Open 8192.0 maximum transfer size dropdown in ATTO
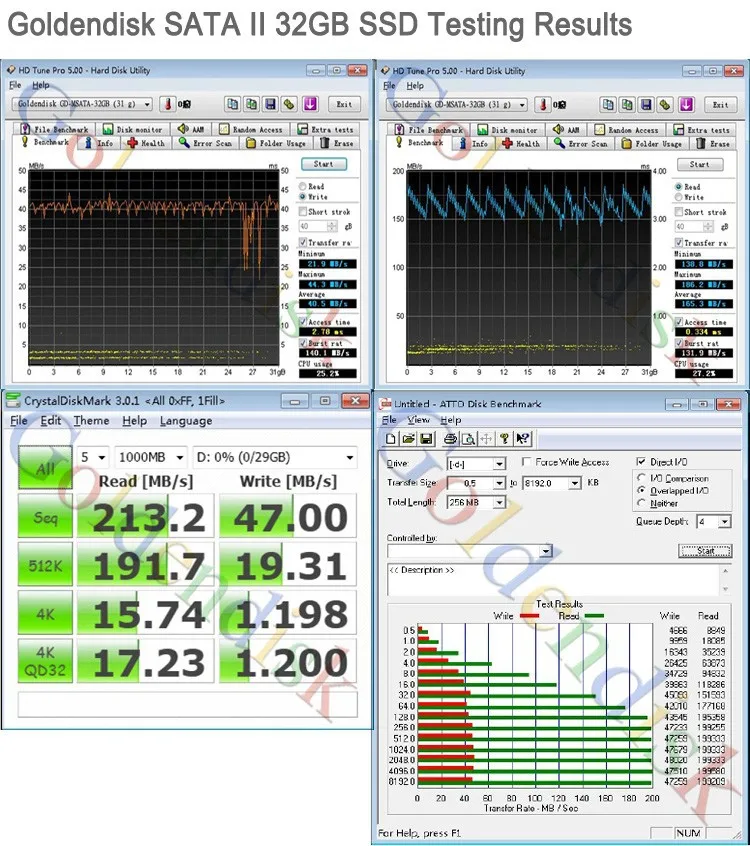 [575, 483]
